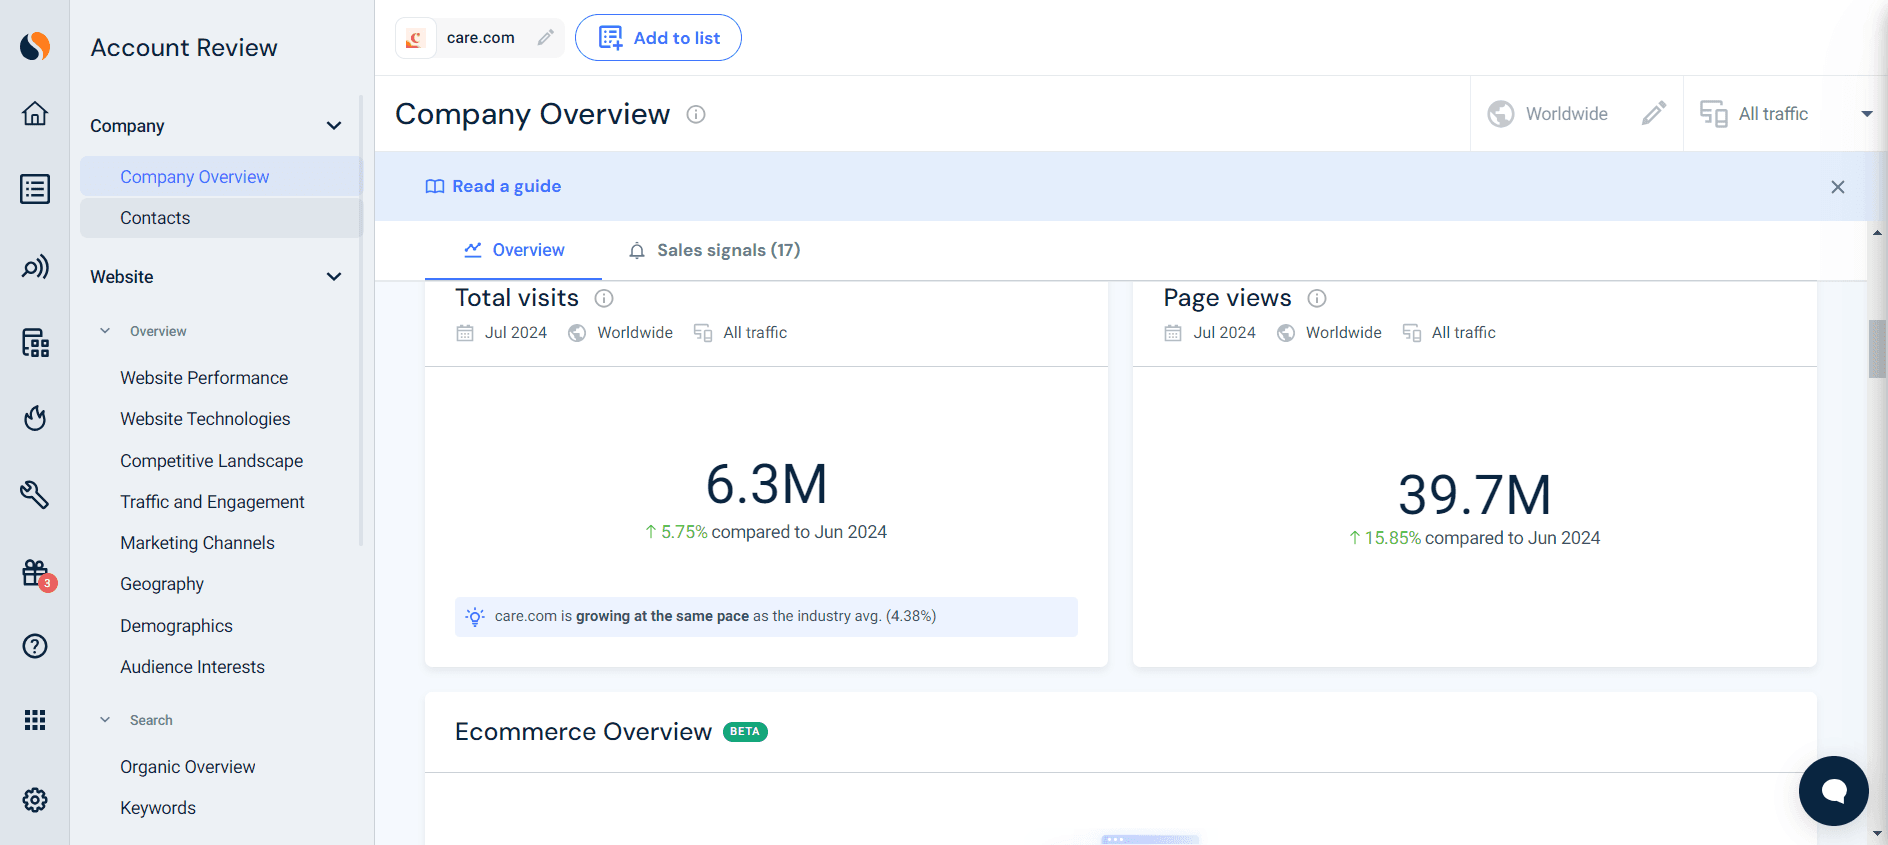Open the help question mark icon
The image size is (1888, 845).
coord(35,646)
